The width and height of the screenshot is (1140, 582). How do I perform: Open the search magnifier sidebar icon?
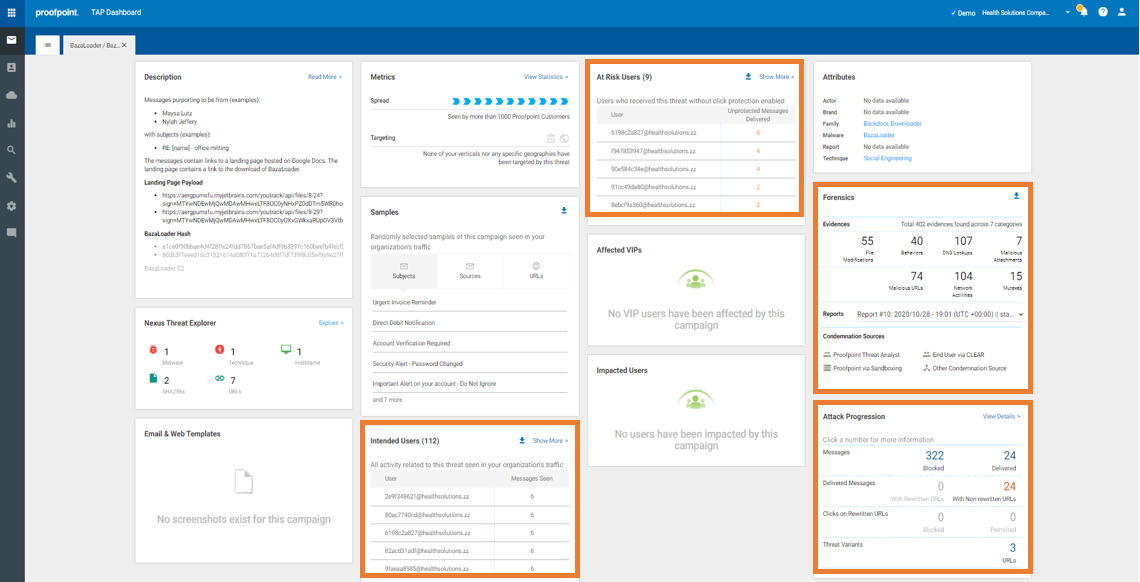pyautogui.click(x=12, y=150)
